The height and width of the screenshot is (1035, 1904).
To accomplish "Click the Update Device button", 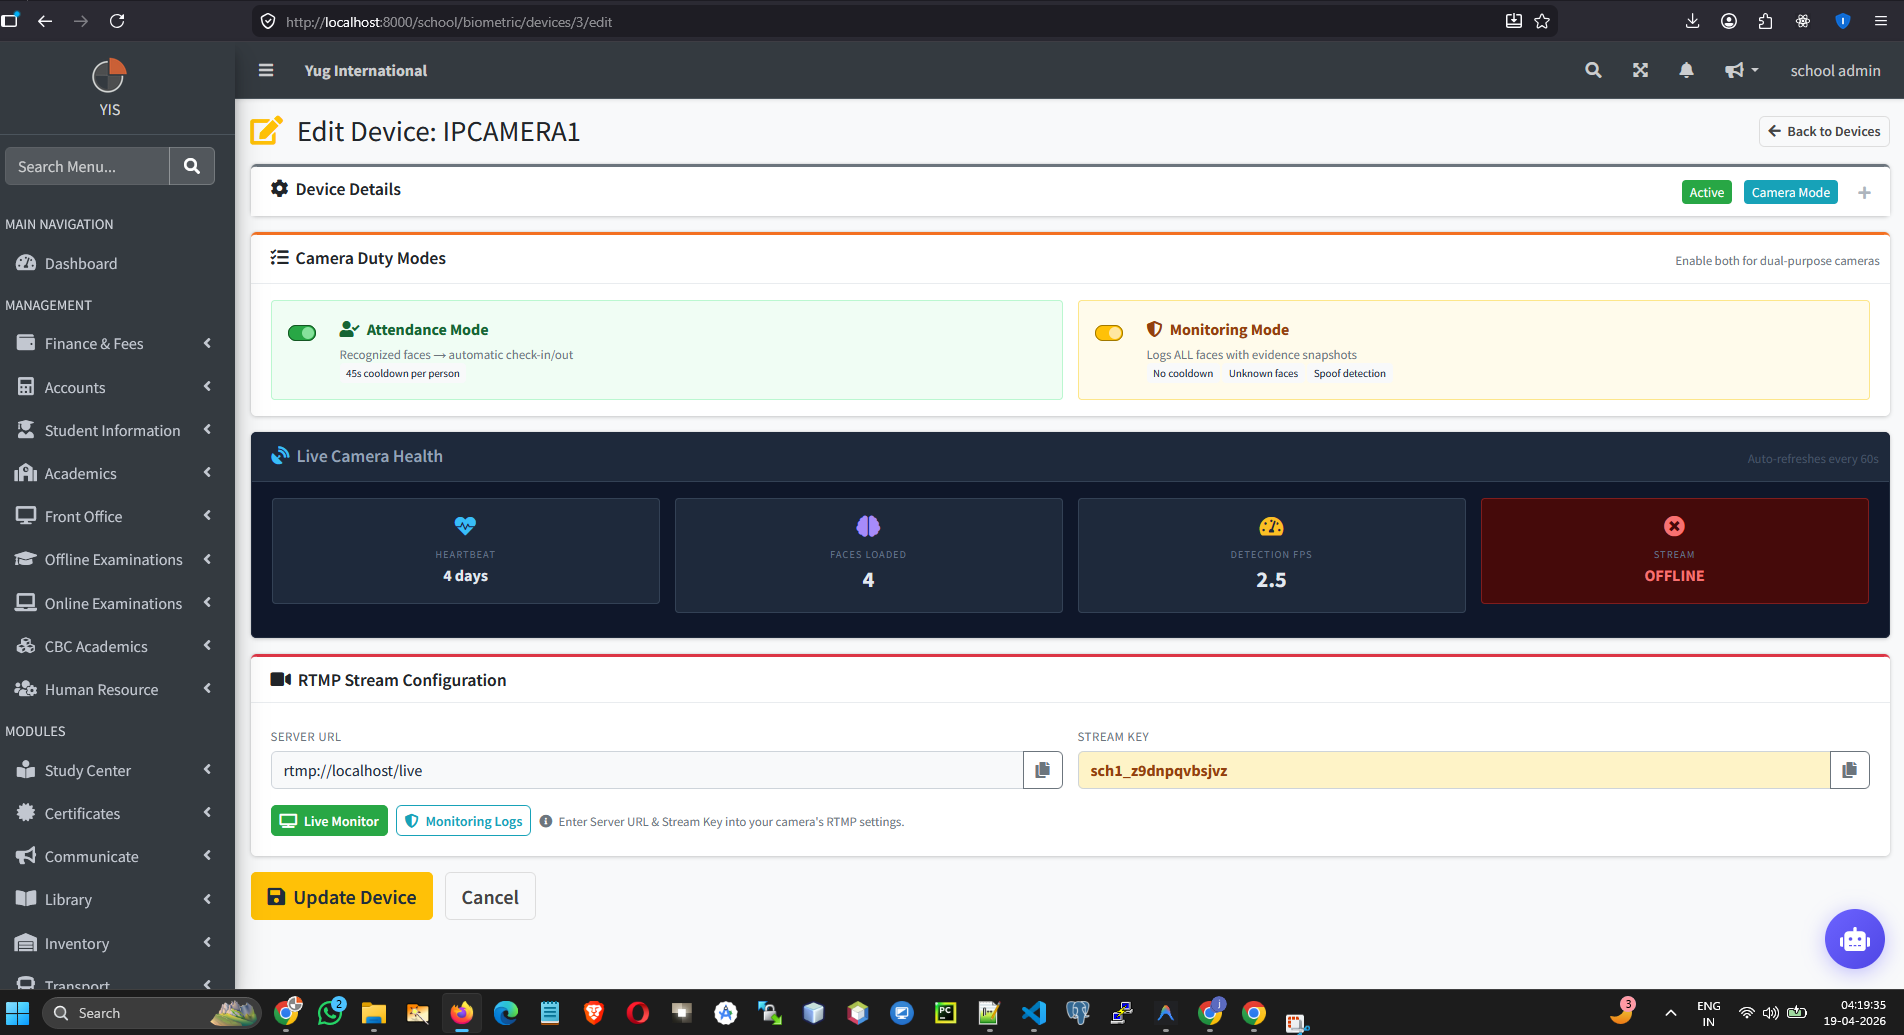I will [342, 896].
